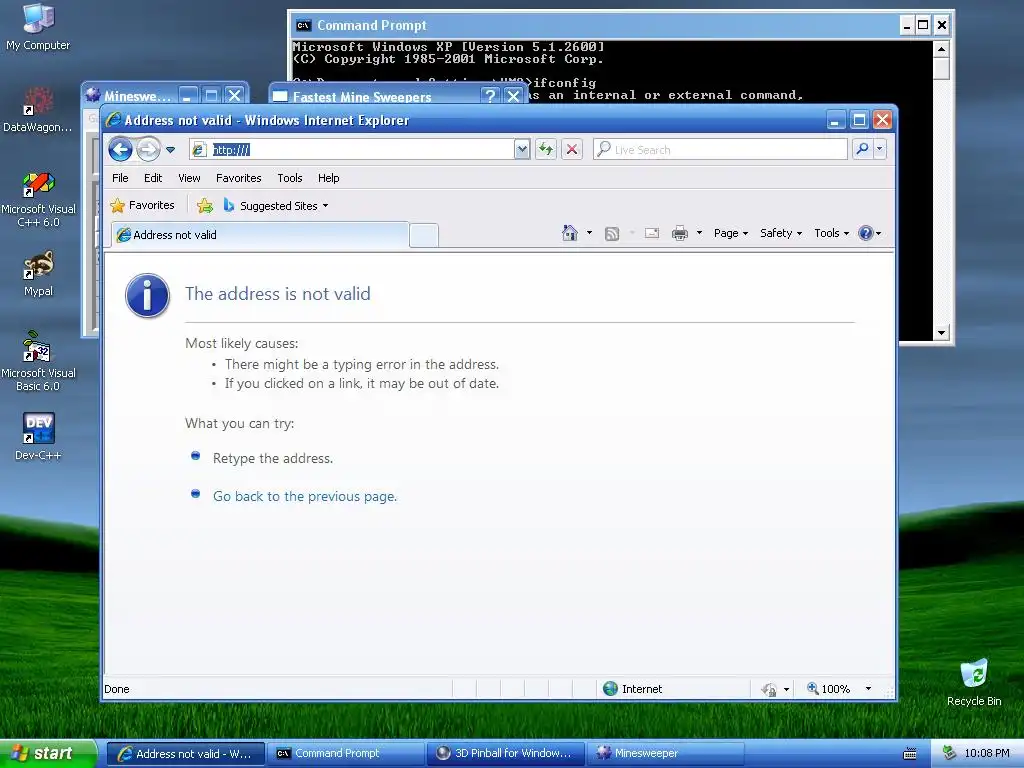This screenshot has height=768, width=1024.
Task: Open the zoom level 100% dropdown arrow
Action: coord(868,688)
